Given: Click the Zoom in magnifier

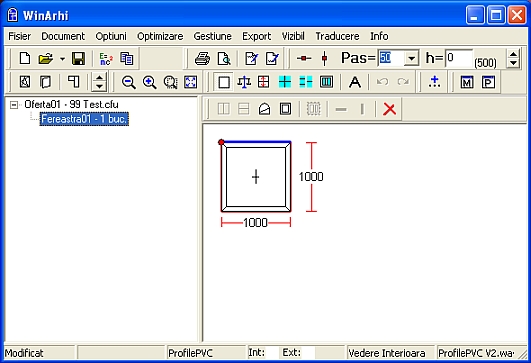Looking at the screenshot, I should pos(149,82).
